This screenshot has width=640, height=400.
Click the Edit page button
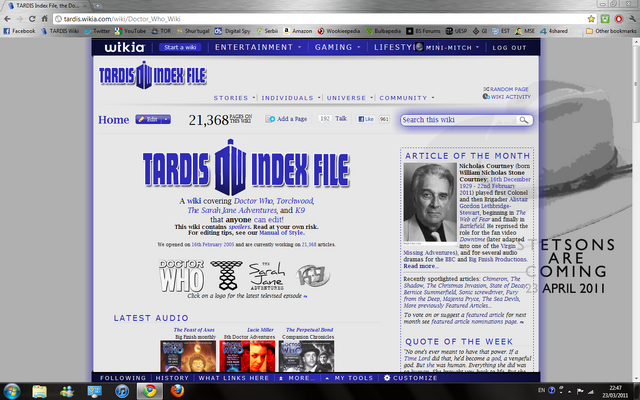(x=149, y=119)
